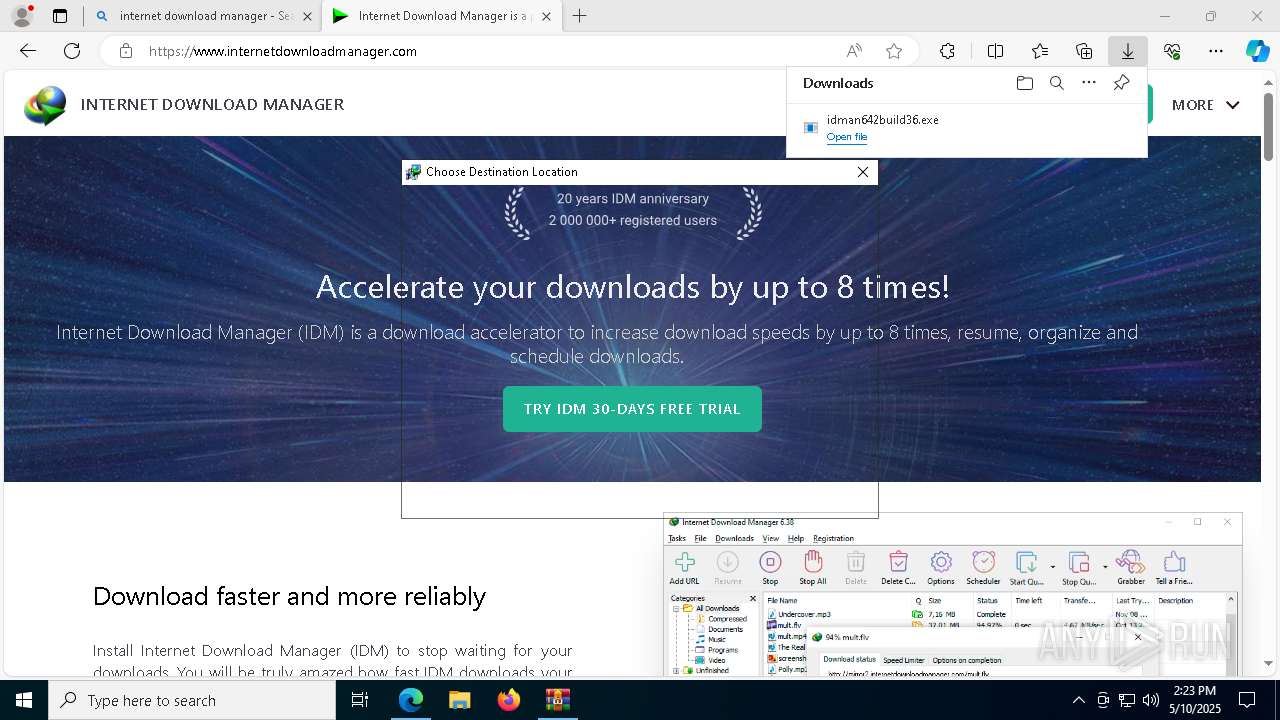Enable split screen view
The width and height of the screenshot is (1280, 720).
995,51
